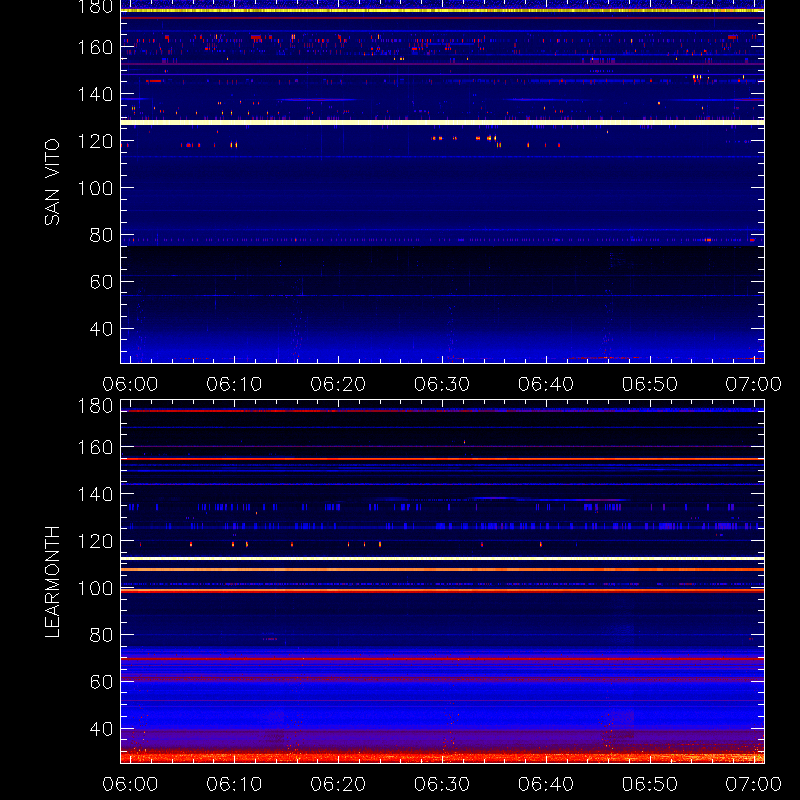
Task: Click the 06:00 time label under the Learmonth plot
Action: tap(130, 784)
